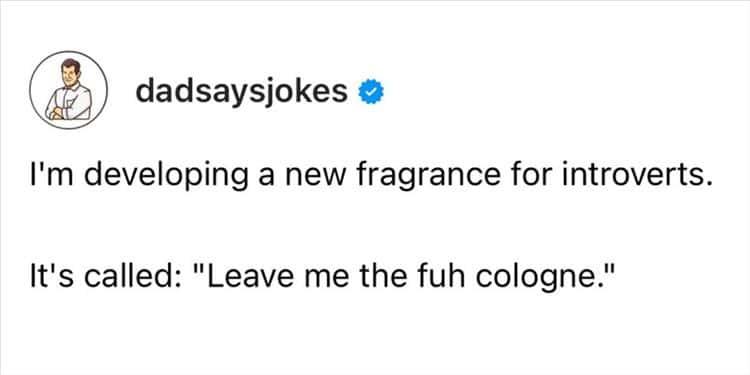This screenshot has width=750, height=375.
Task: Click the cartoon dad's face in avatar
Action: pyautogui.click(x=71, y=72)
